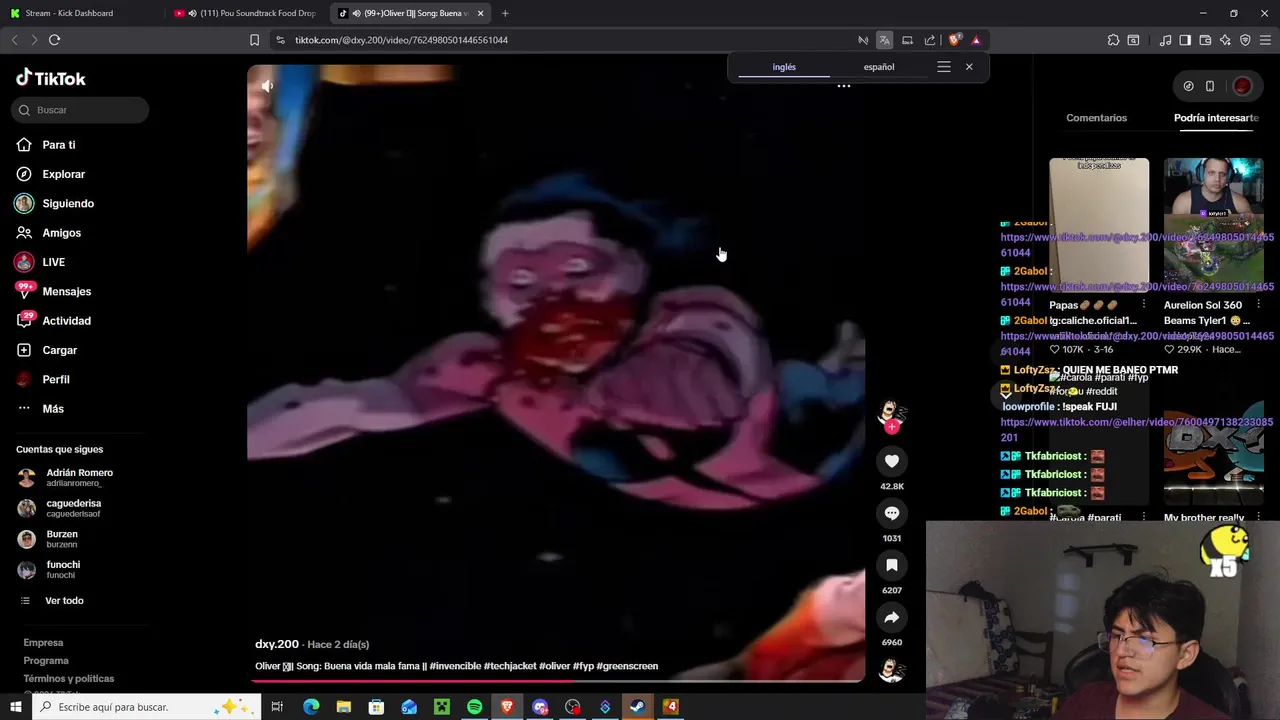Click the Buscar search field
1280x720 pixels.
coord(81,110)
